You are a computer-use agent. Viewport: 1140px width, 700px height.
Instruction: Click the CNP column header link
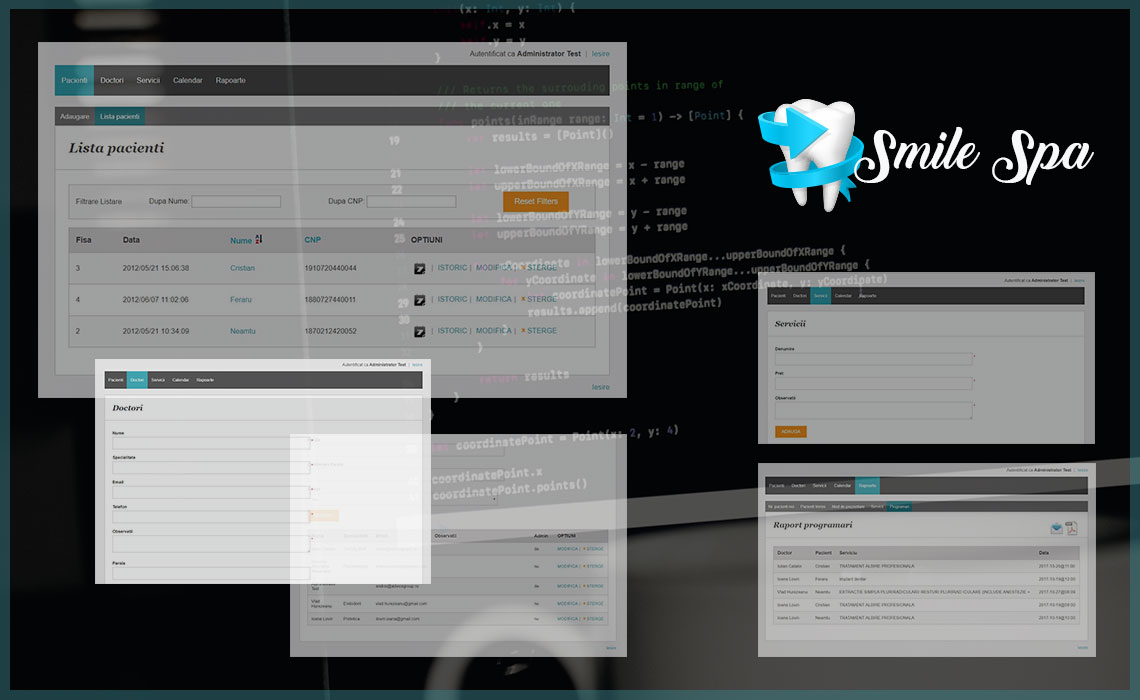(x=313, y=240)
